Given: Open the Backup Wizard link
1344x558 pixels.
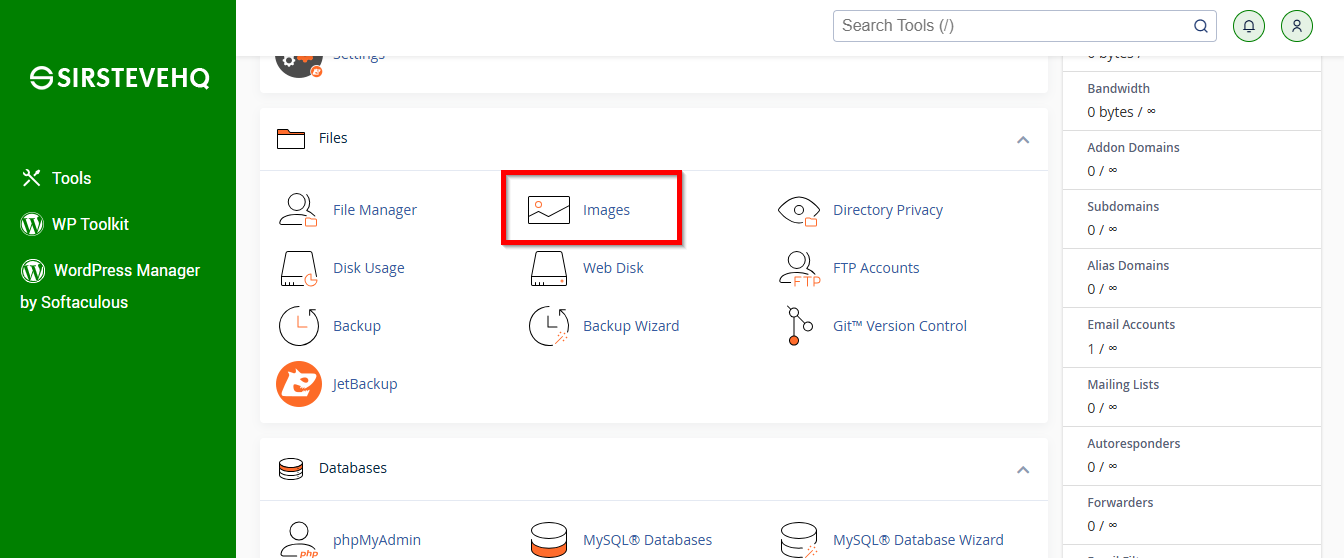Looking at the screenshot, I should point(631,326).
